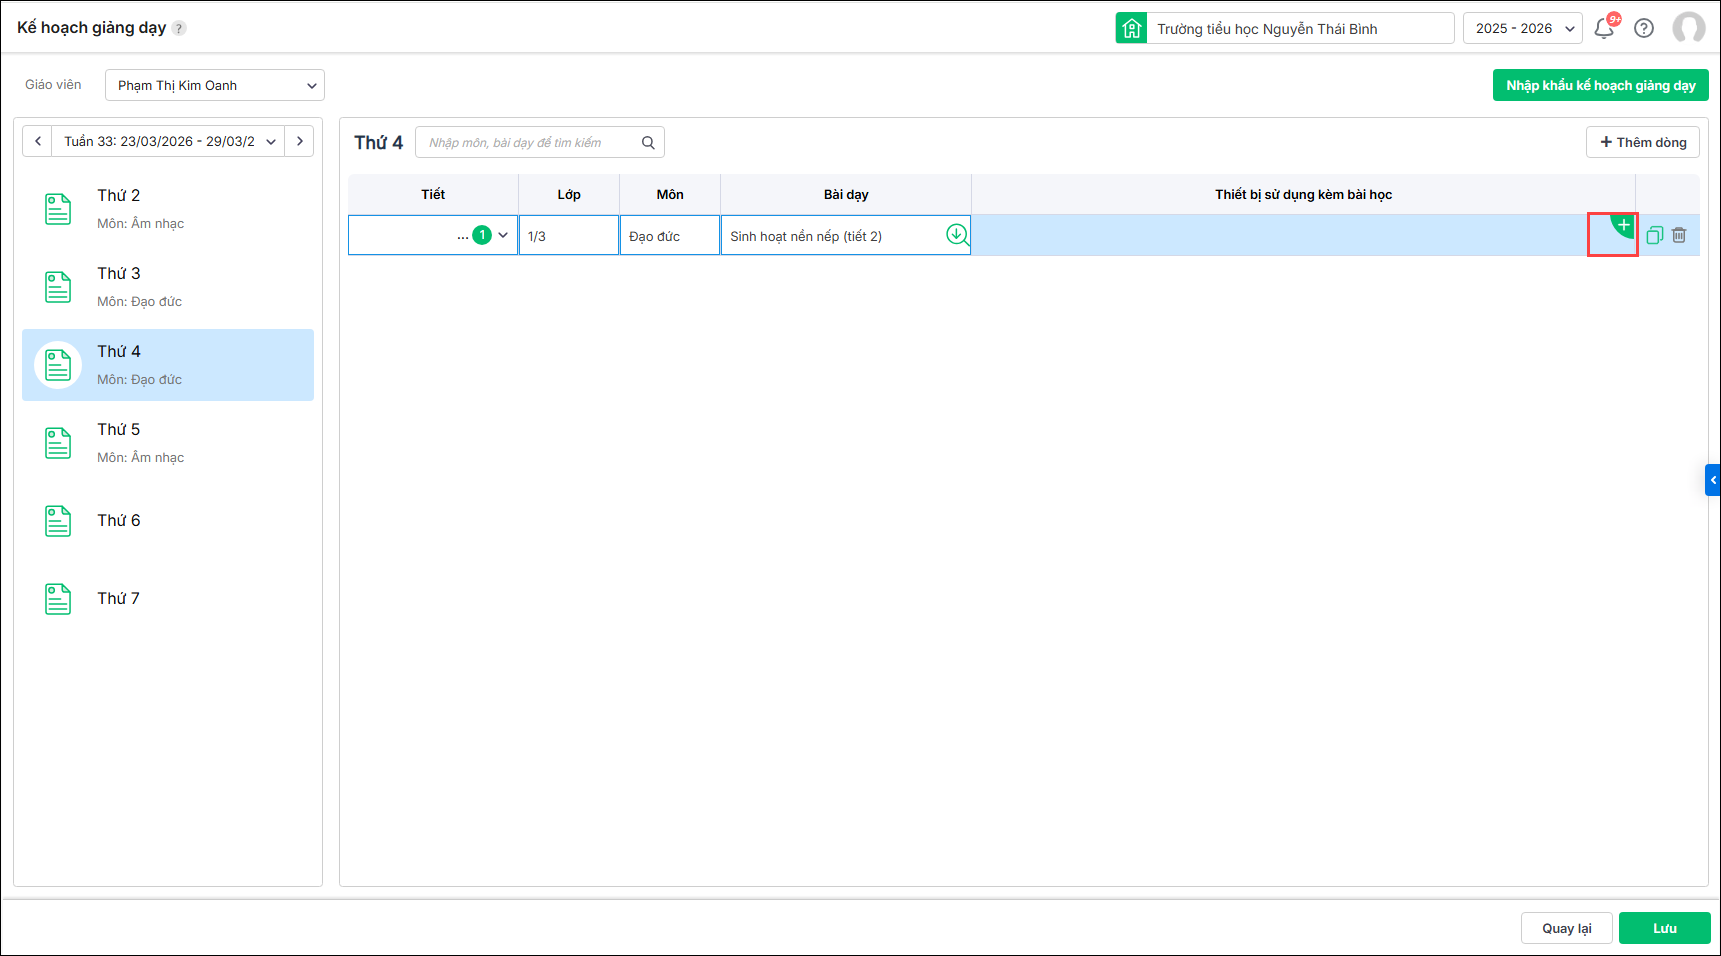The width and height of the screenshot is (1721, 956).
Task: Click the green period badge 1
Action: (482, 235)
